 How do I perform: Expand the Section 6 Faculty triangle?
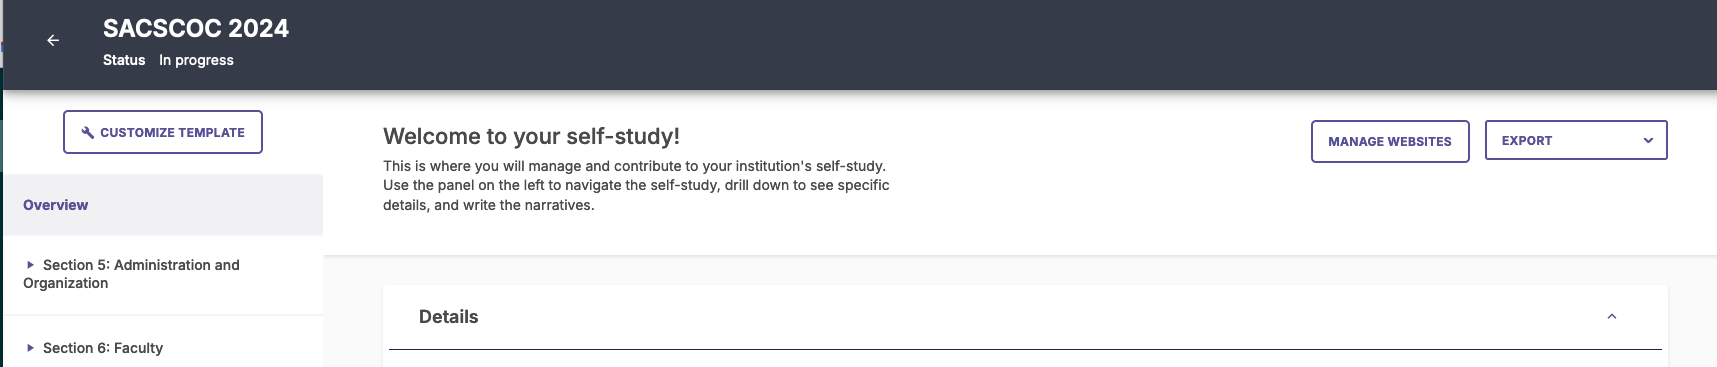30,348
